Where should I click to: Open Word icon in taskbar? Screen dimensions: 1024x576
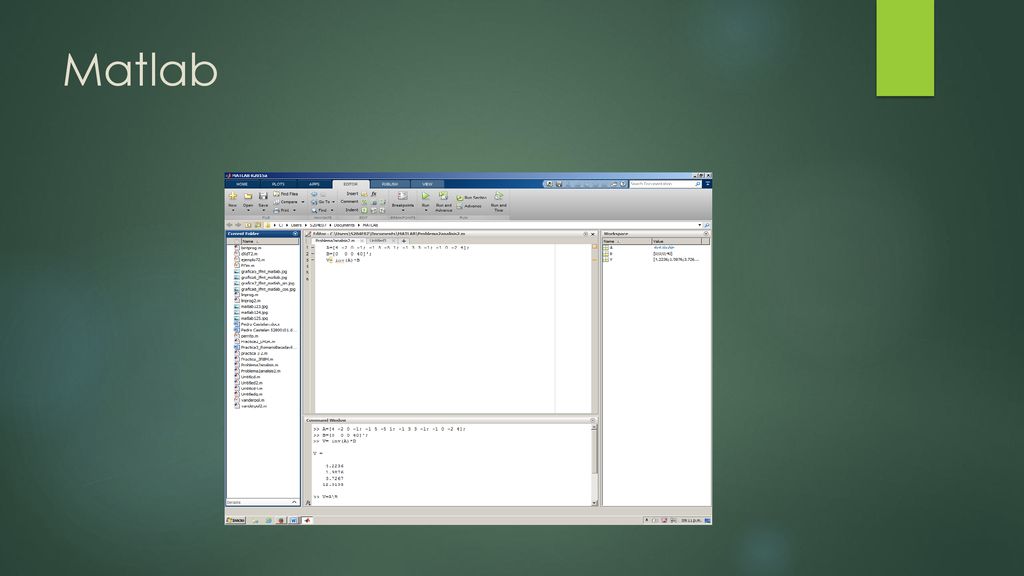click(x=293, y=520)
